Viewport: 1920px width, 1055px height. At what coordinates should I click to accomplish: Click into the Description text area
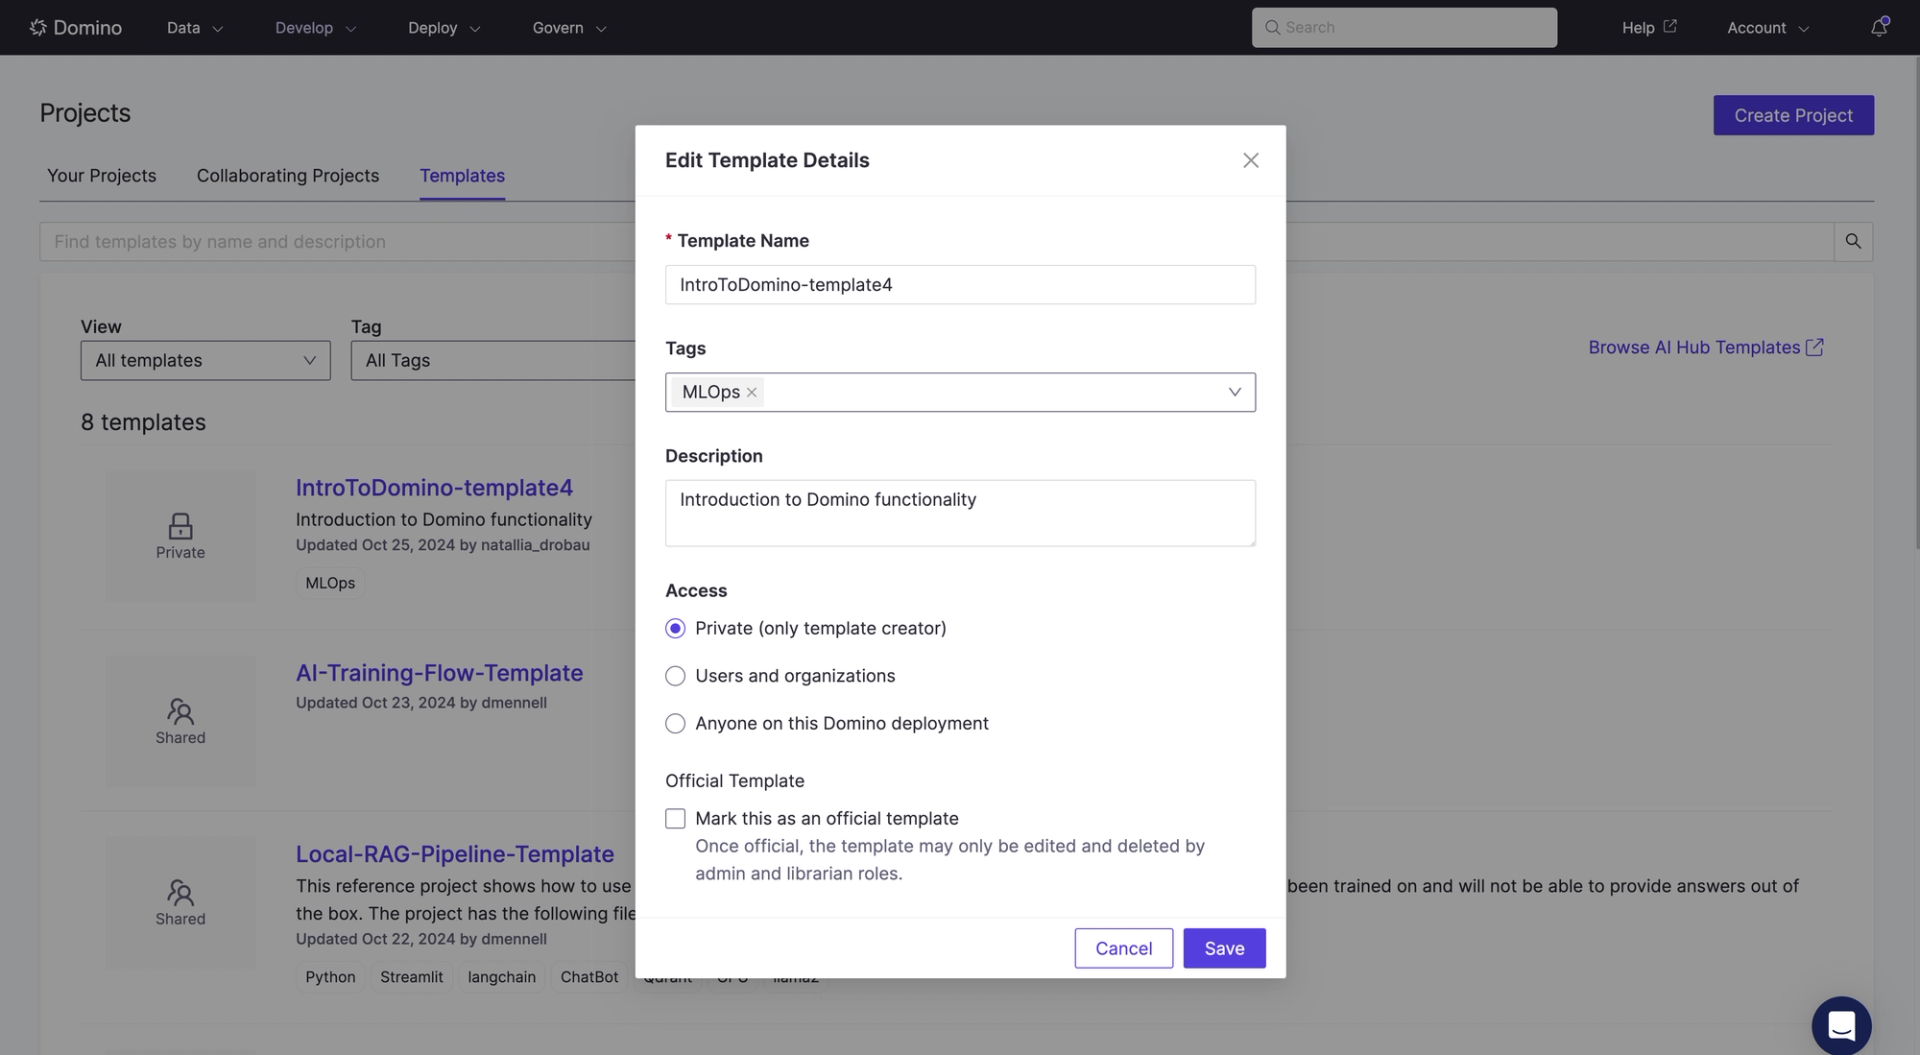pyautogui.click(x=960, y=513)
